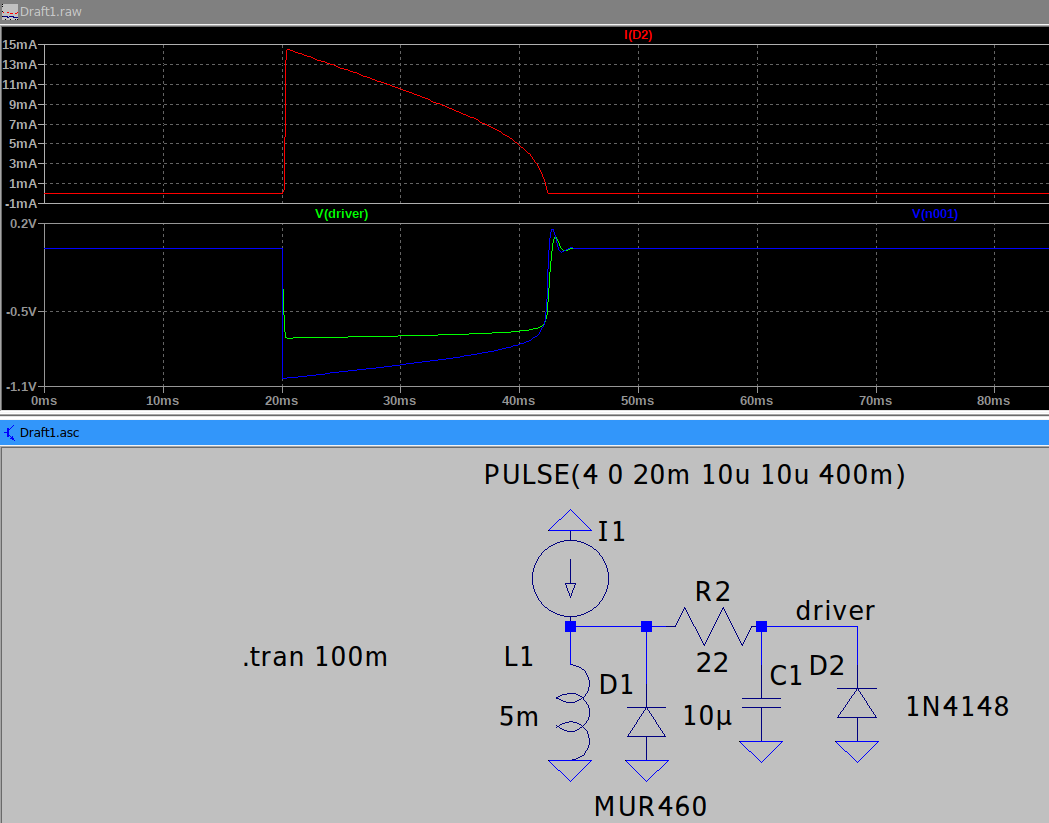Select the D2 diode symbol
This screenshot has height=823, width=1049.
click(857, 703)
